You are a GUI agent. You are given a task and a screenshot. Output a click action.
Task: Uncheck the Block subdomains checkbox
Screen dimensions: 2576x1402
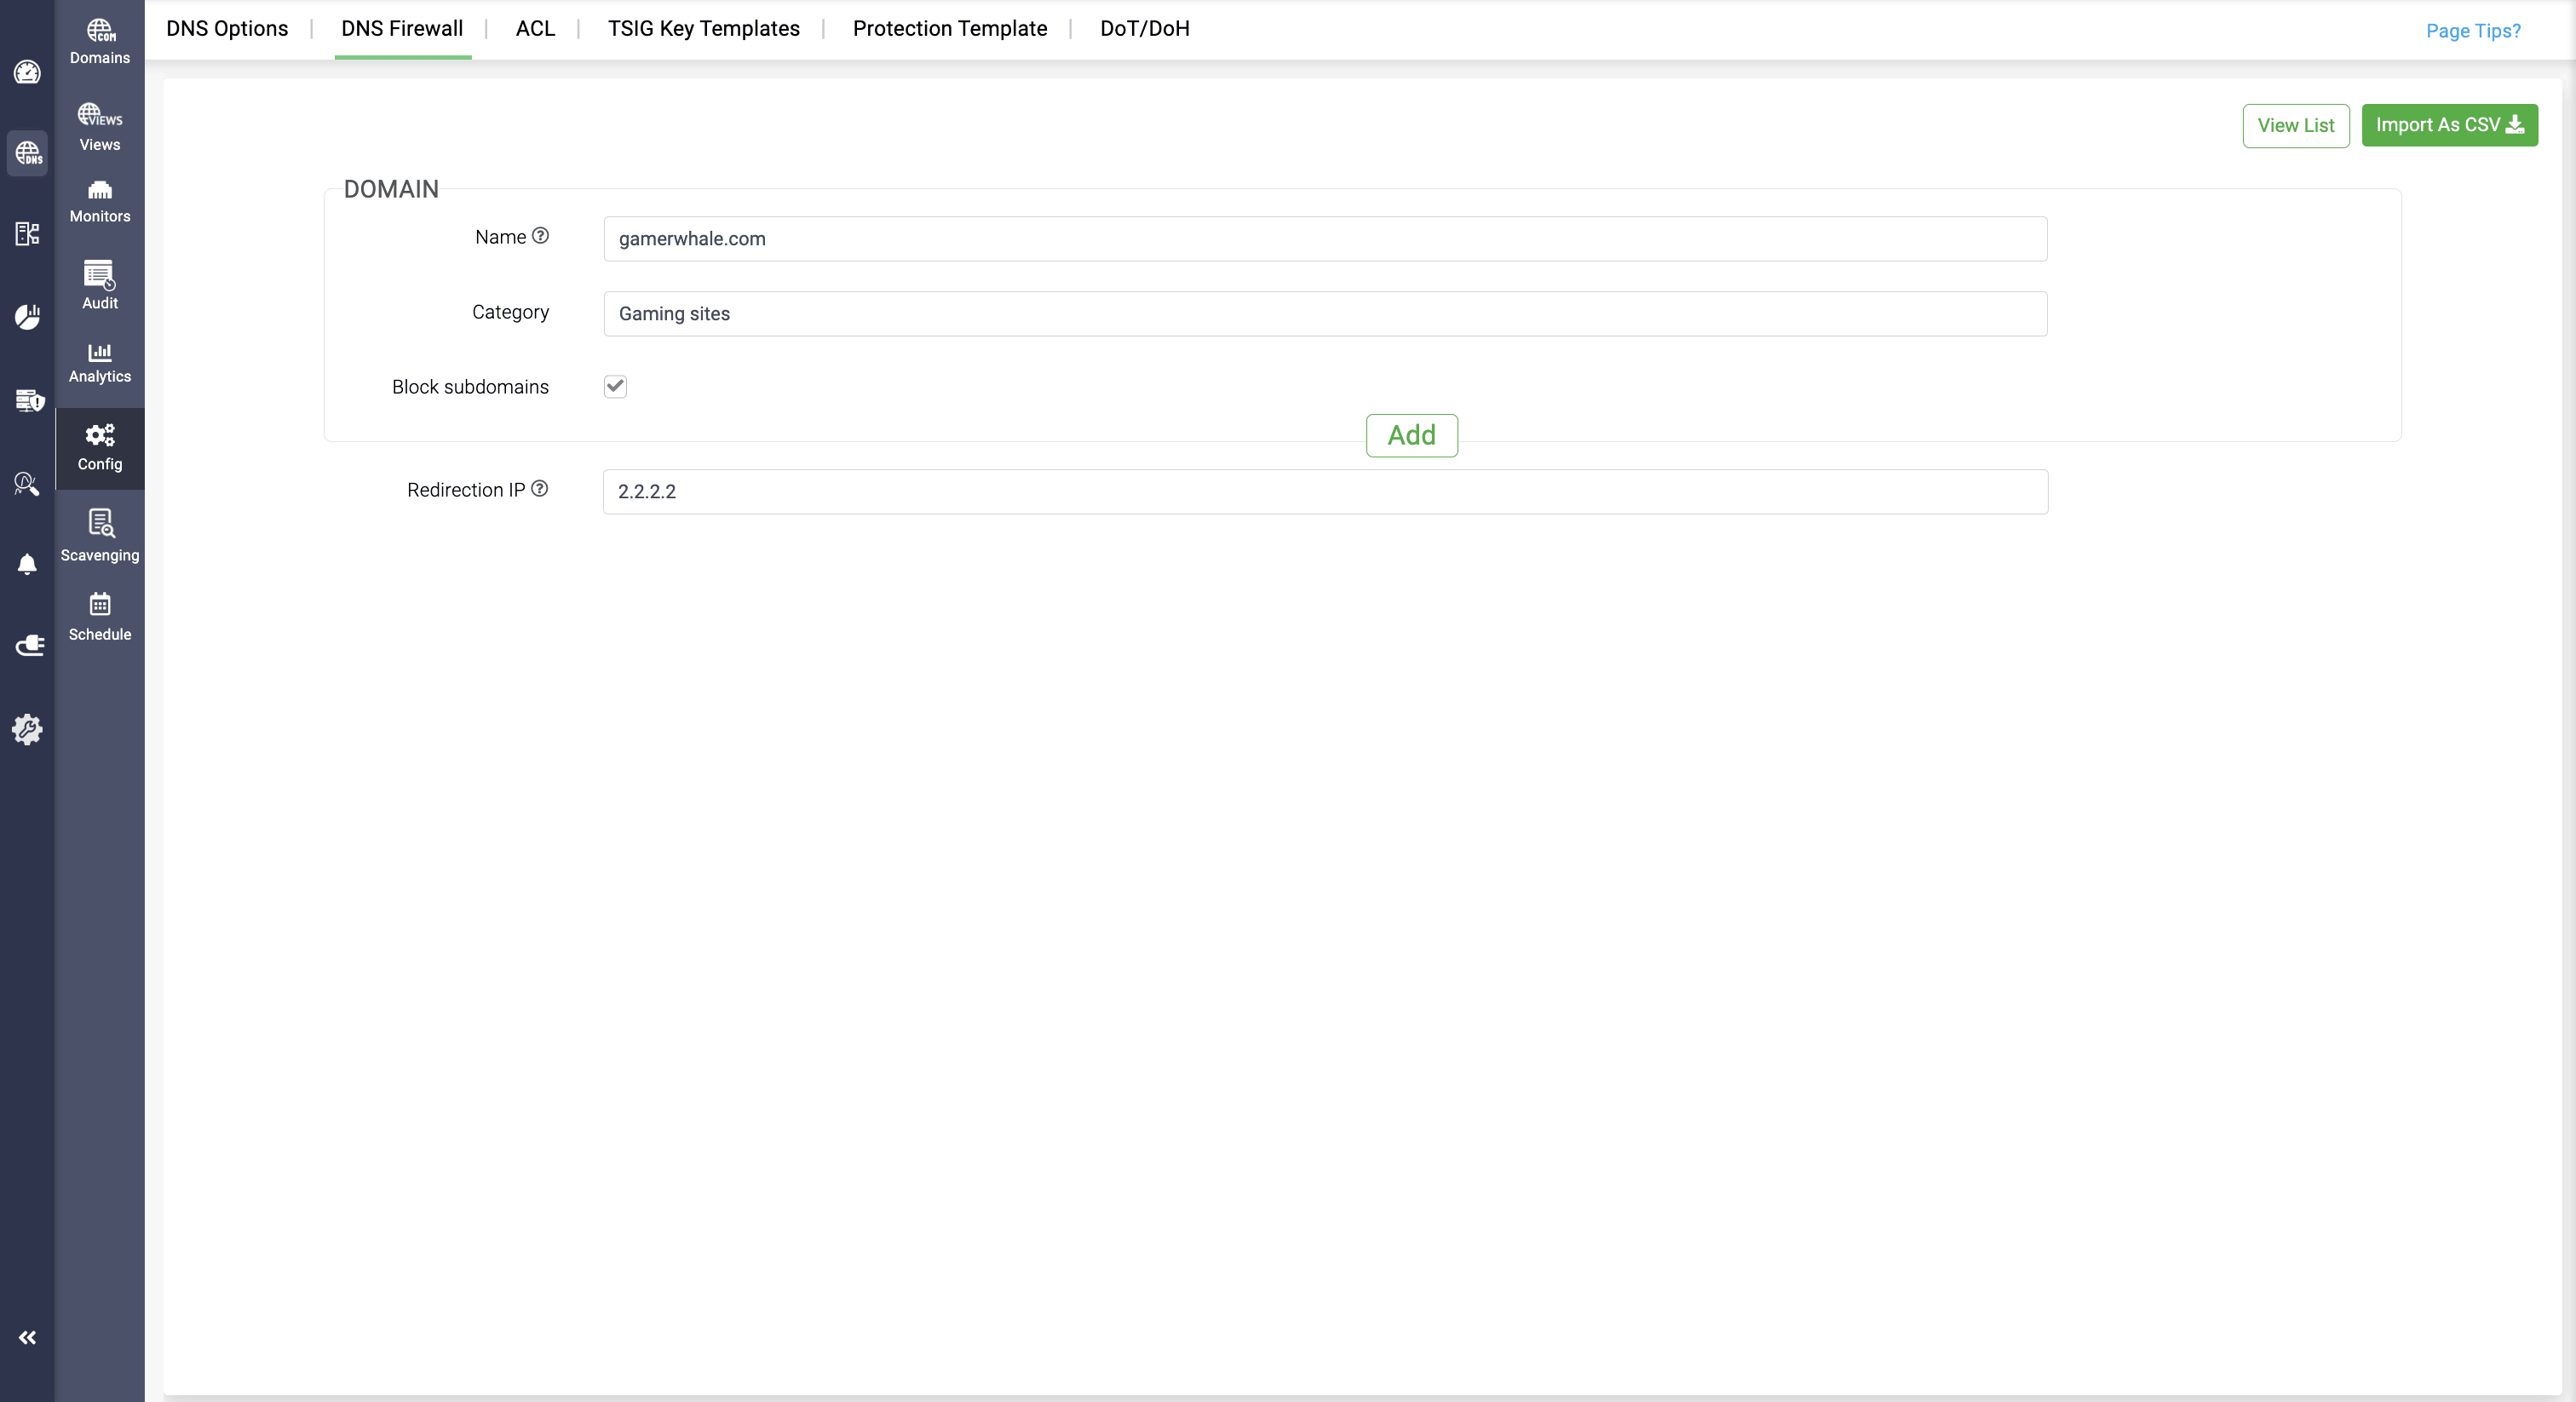point(615,386)
